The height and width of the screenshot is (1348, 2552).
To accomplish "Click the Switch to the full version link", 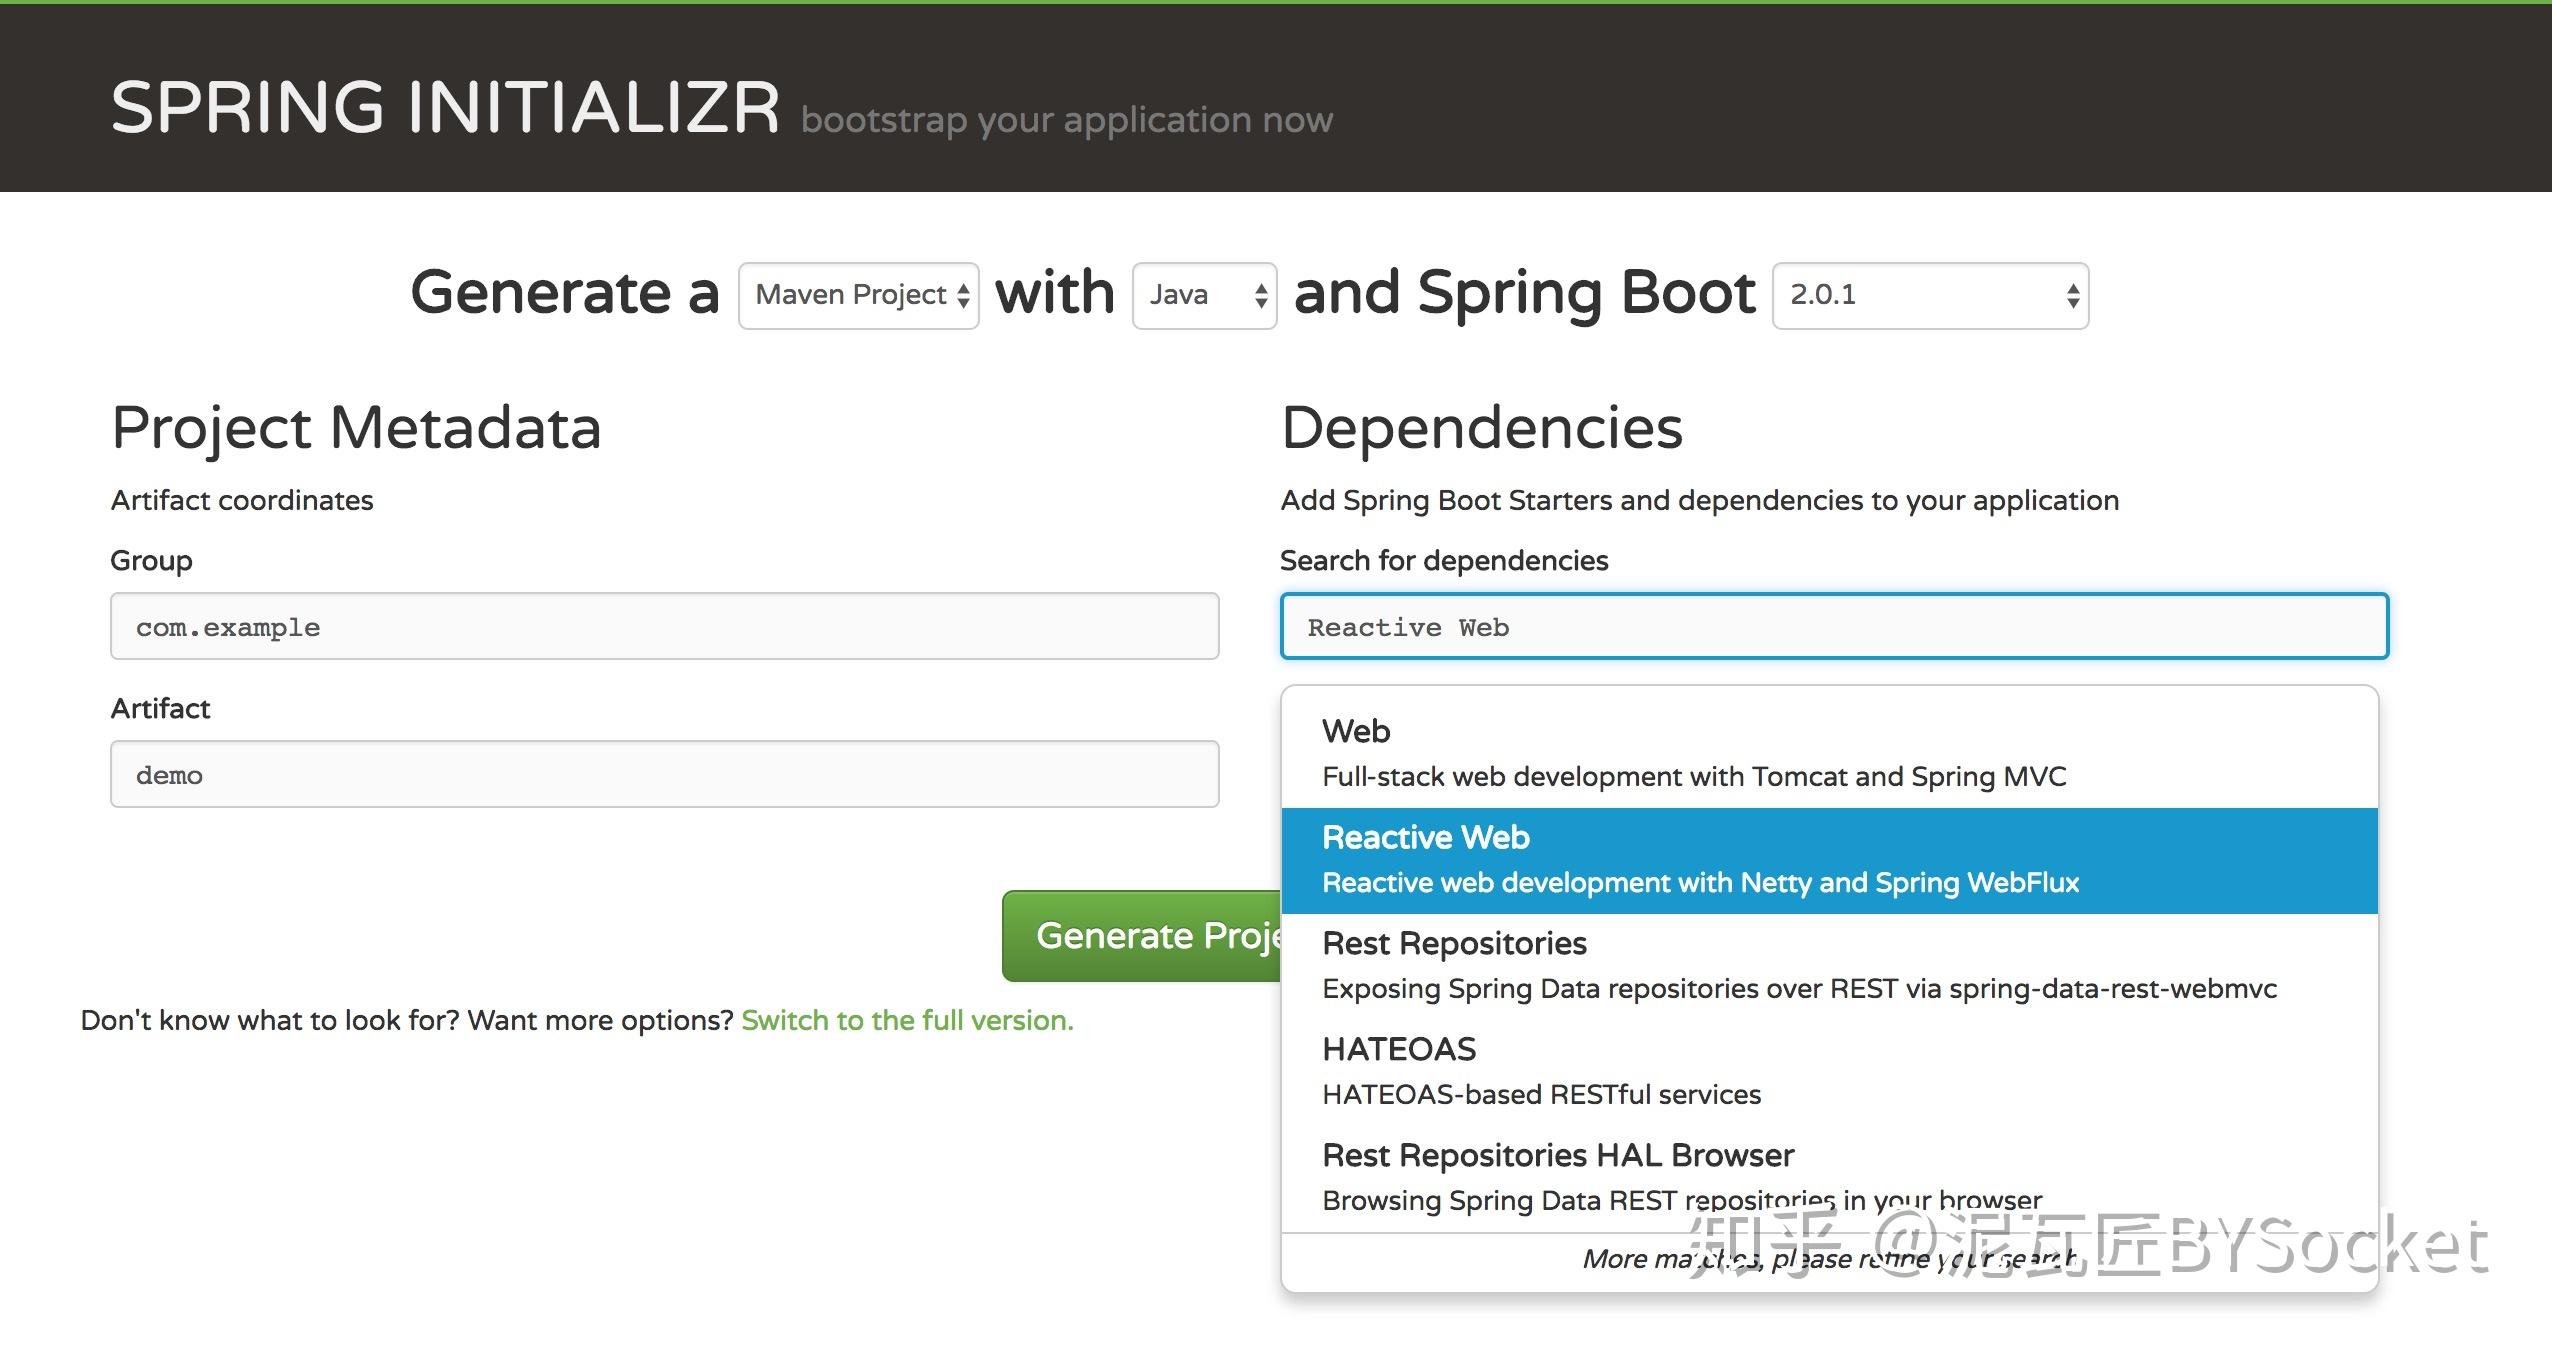I will pyautogui.click(x=906, y=1020).
